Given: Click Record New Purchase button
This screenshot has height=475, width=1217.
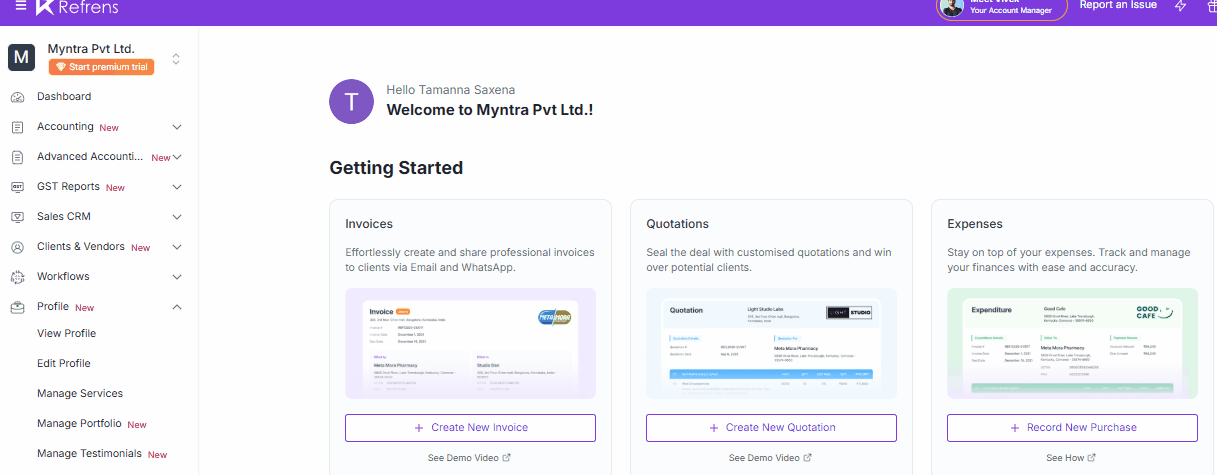Looking at the screenshot, I should tap(1072, 428).
